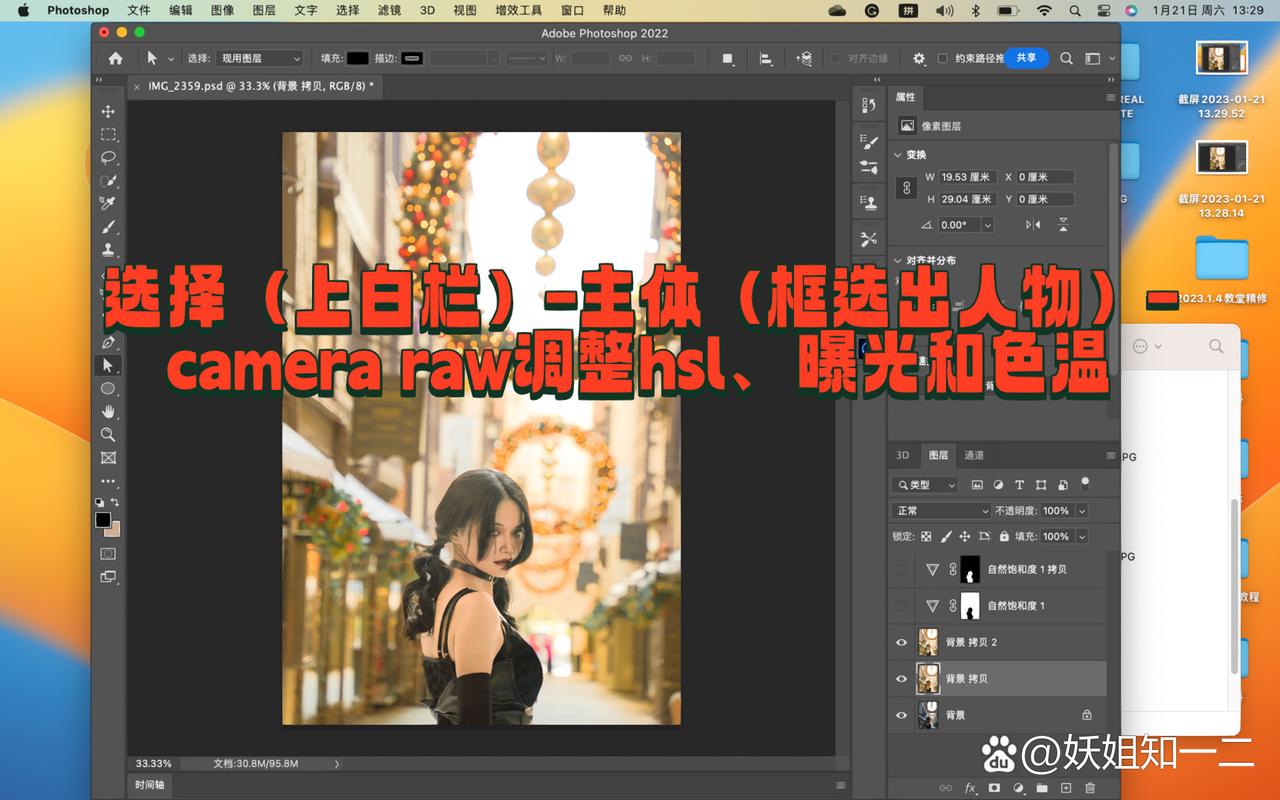Open the 滤镜 menu

[388, 11]
